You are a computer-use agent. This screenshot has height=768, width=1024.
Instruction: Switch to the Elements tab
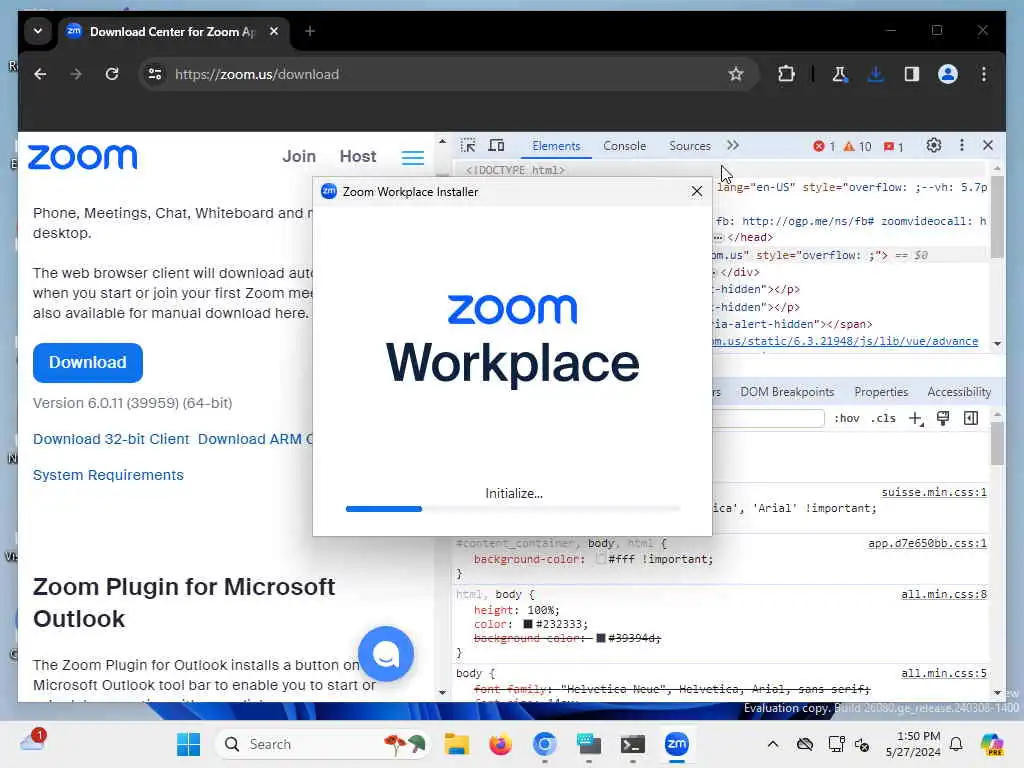(556, 146)
